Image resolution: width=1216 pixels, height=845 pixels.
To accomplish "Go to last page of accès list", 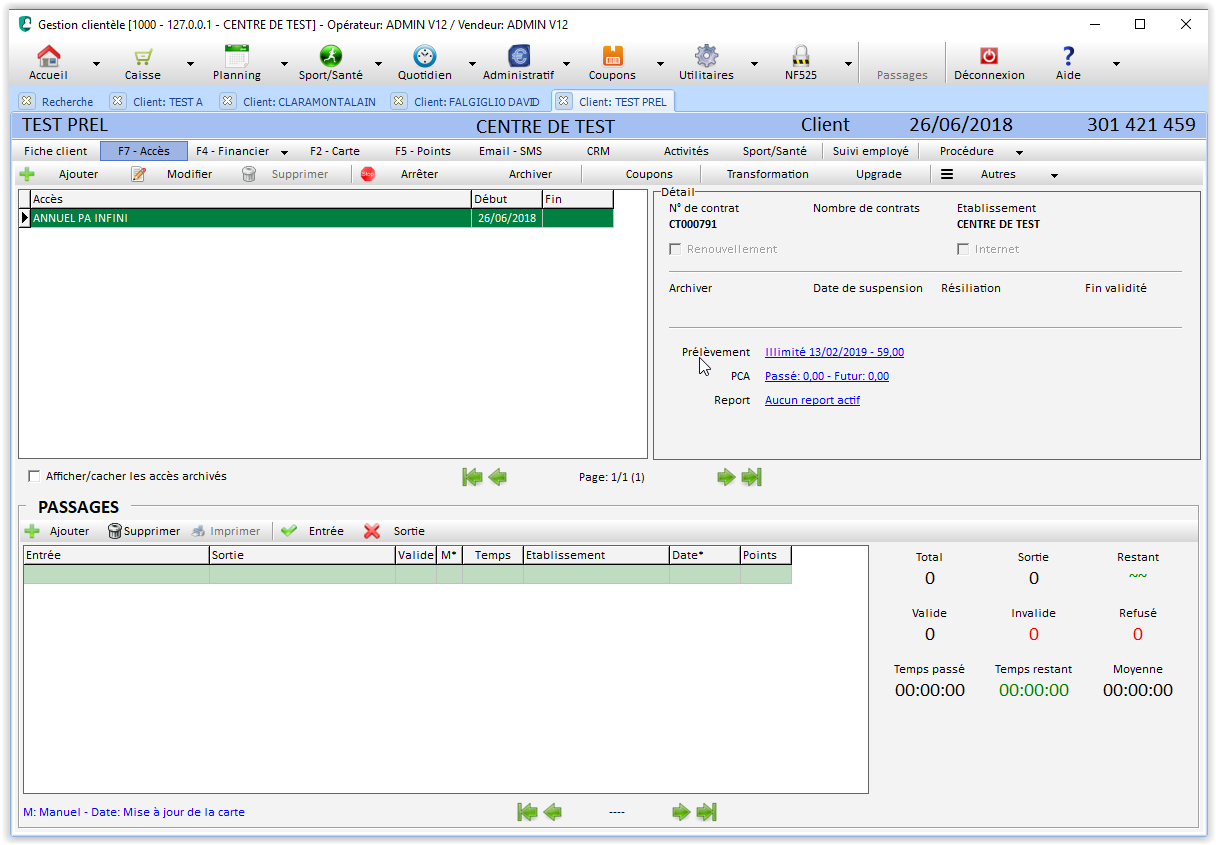I will [x=751, y=477].
